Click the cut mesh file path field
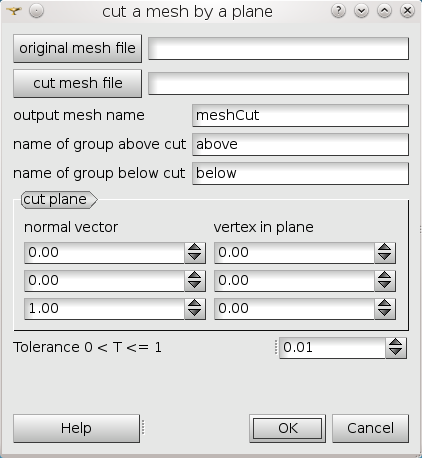 coord(278,83)
